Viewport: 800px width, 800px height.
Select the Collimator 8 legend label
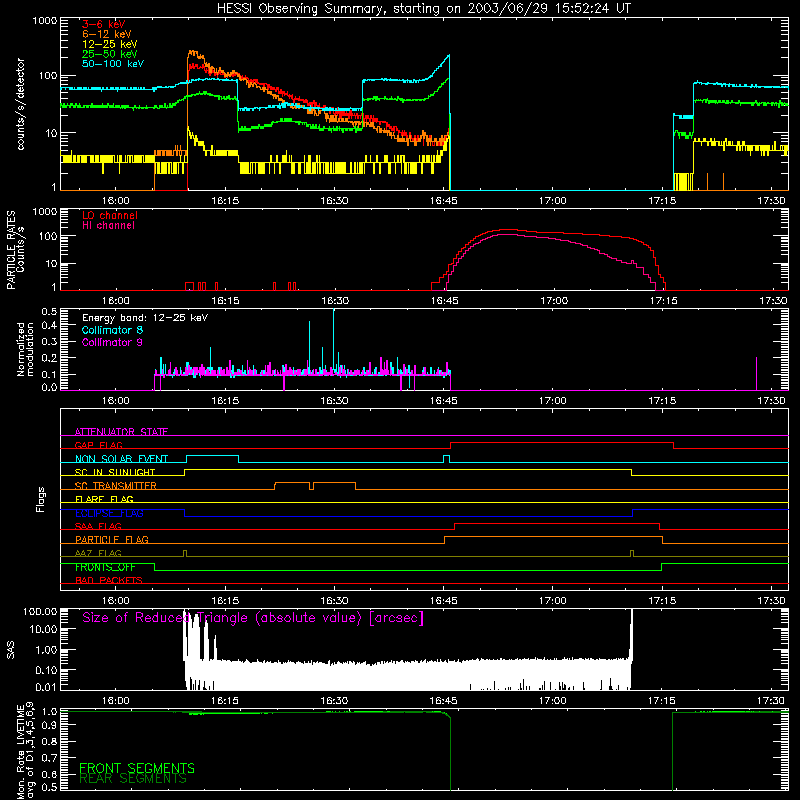click(x=112, y=330)
